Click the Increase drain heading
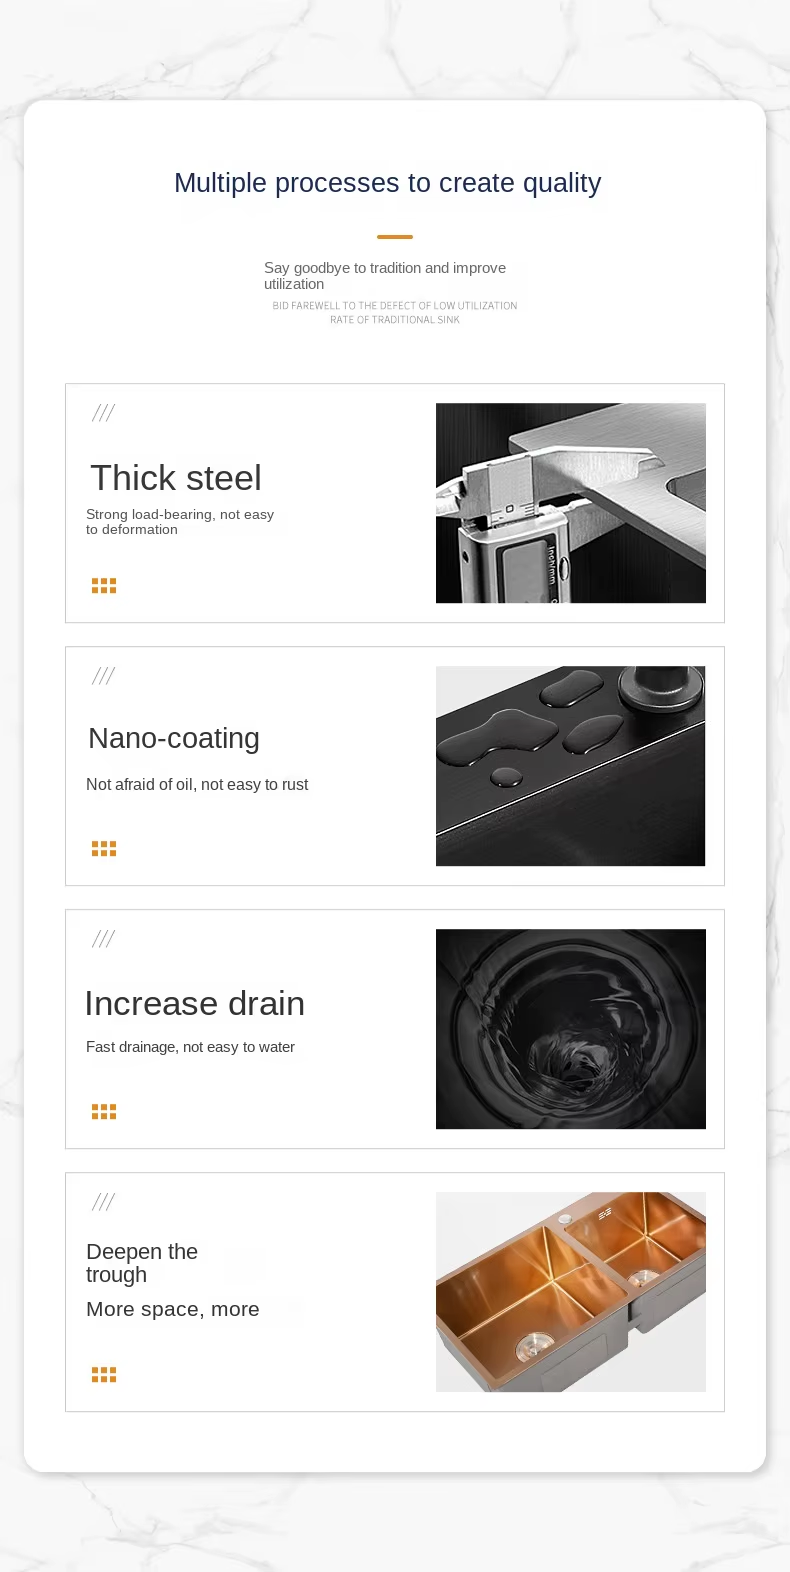790x1572 pixels. pyautogui.click(x=195, y=1003)
